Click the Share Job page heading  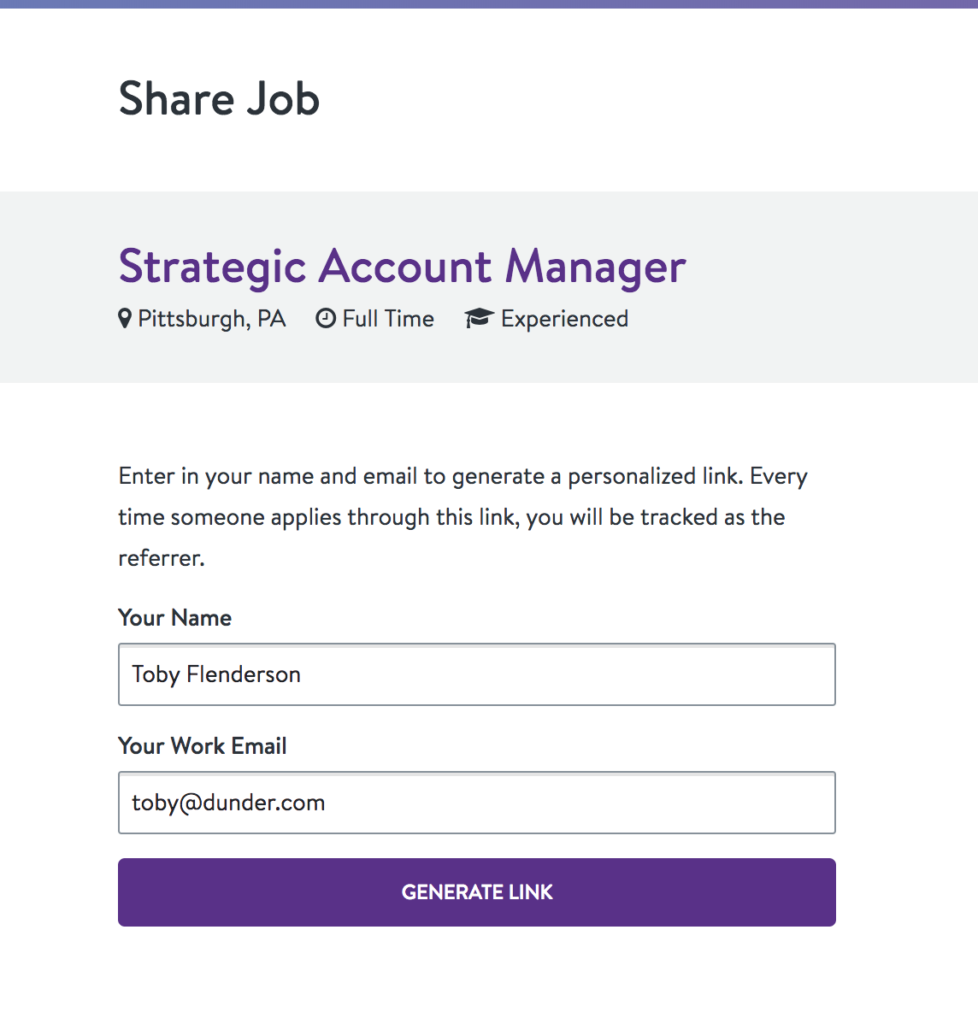tap(219, 99)
